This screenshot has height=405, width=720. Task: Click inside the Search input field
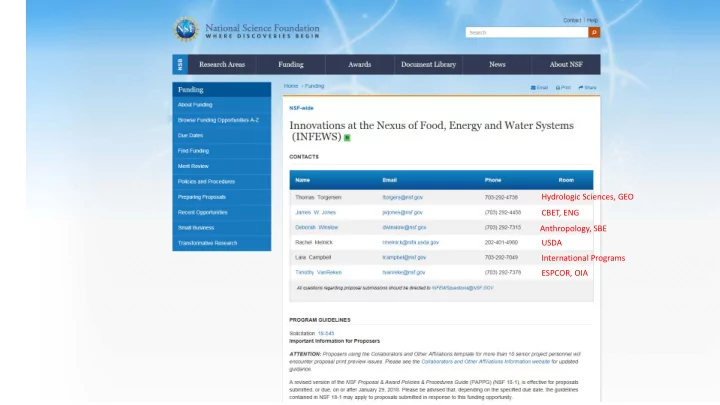click(527, 32)
